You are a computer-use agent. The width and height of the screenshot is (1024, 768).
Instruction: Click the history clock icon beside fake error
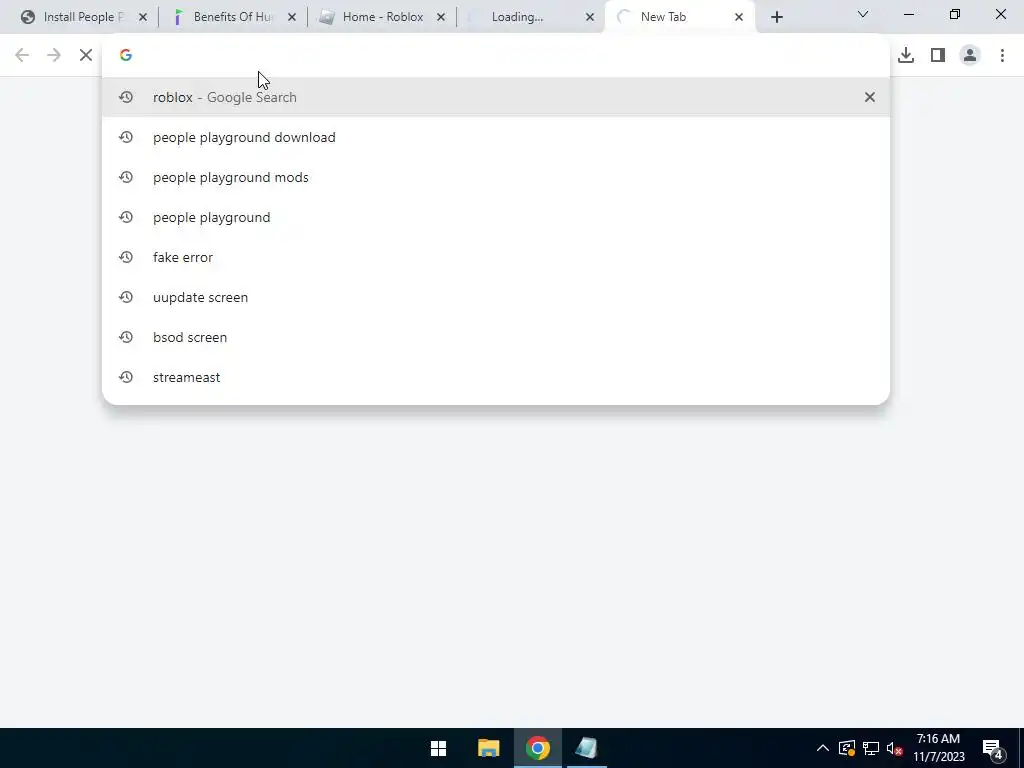pos(126,257)
